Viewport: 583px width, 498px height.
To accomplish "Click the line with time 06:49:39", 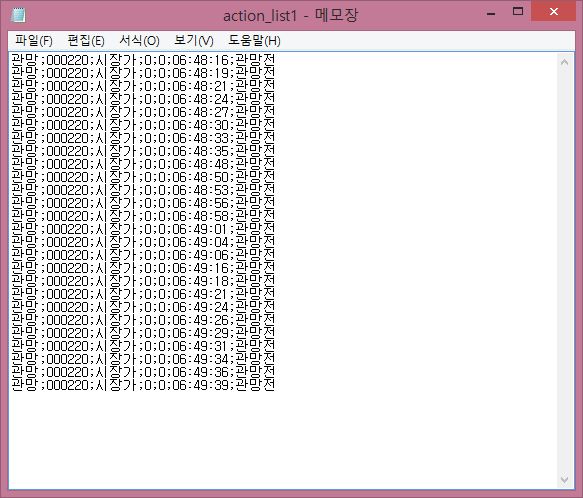I will coord(143,386).
